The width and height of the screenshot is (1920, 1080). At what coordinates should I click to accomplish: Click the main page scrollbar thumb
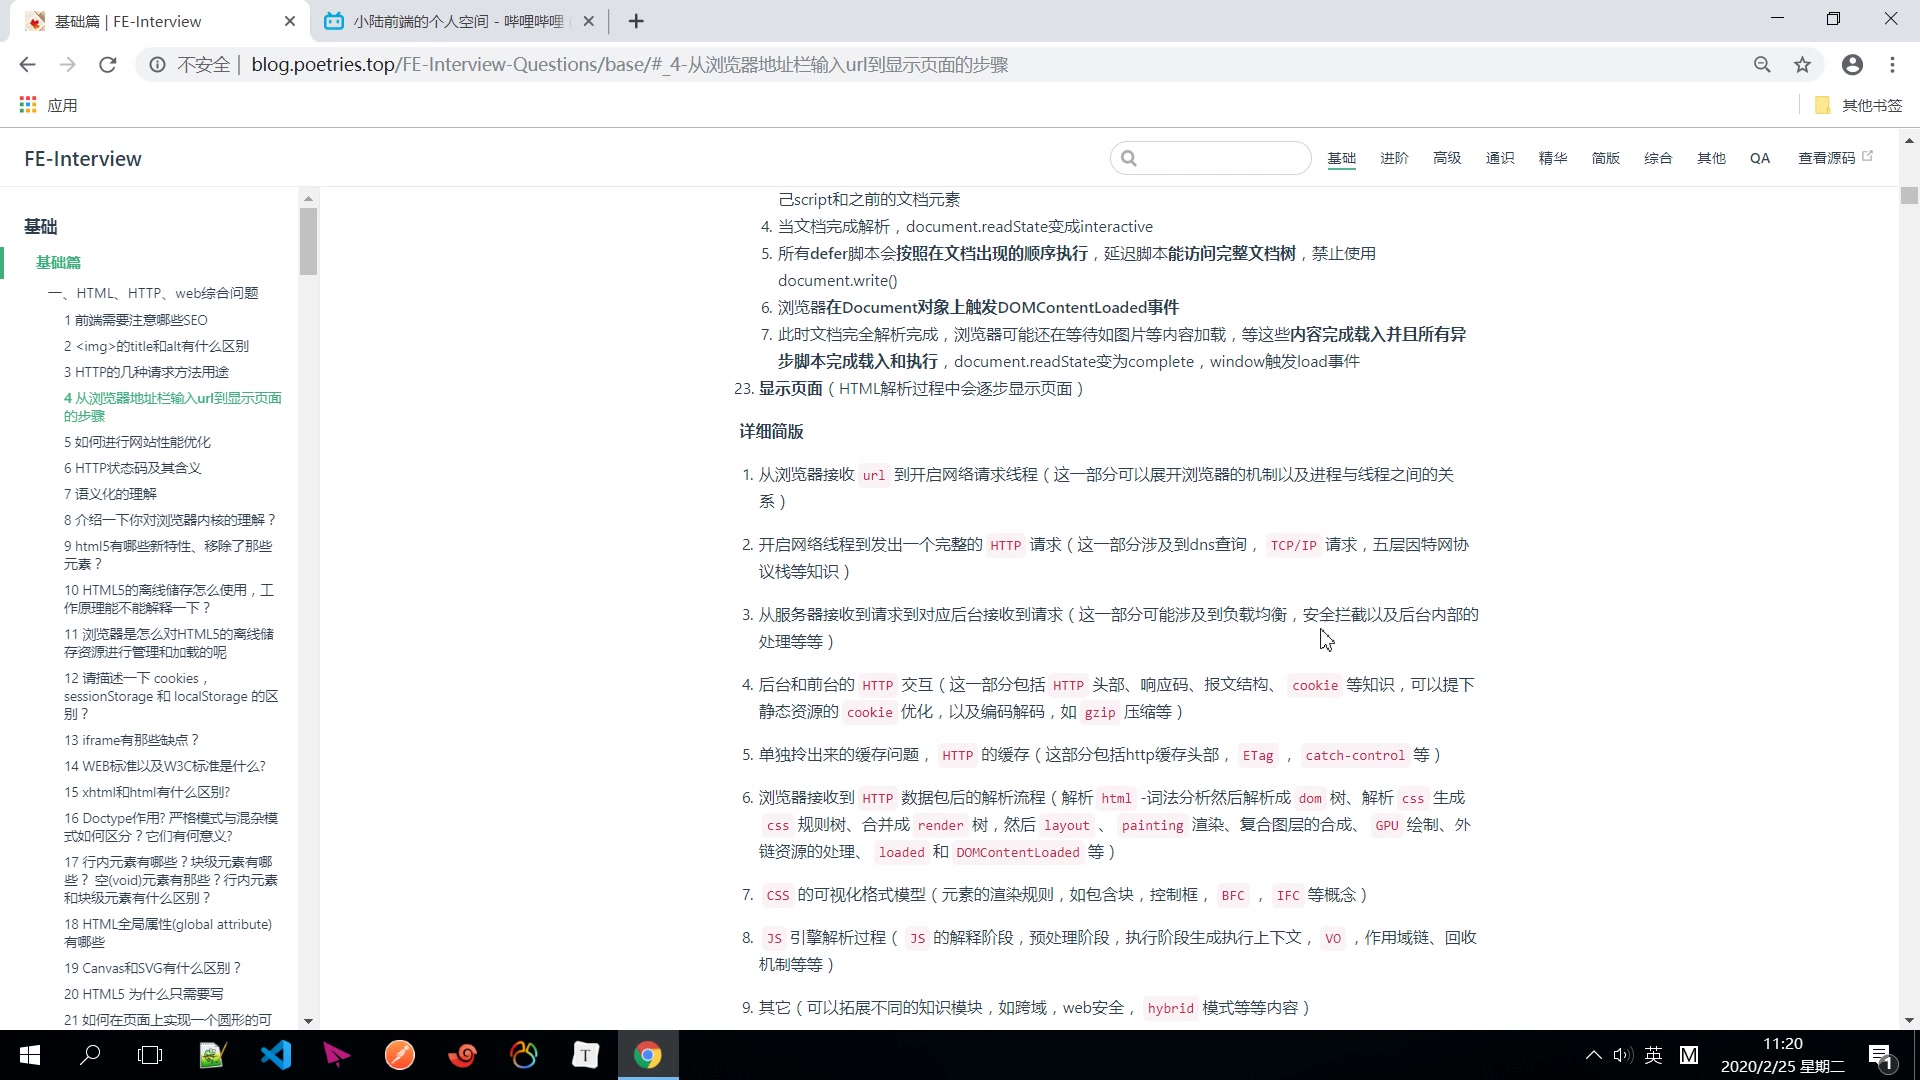coord(1909,196)
